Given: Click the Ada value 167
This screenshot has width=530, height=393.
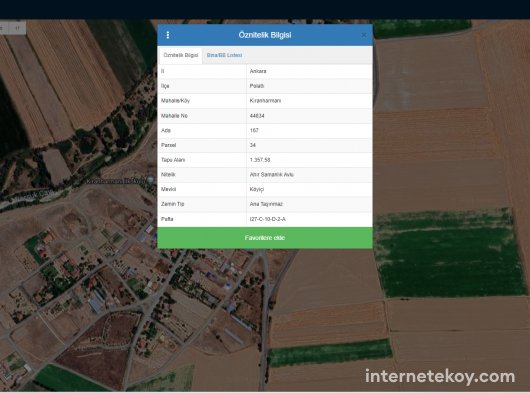Looking at the screenshot, I should pos(254,130).
